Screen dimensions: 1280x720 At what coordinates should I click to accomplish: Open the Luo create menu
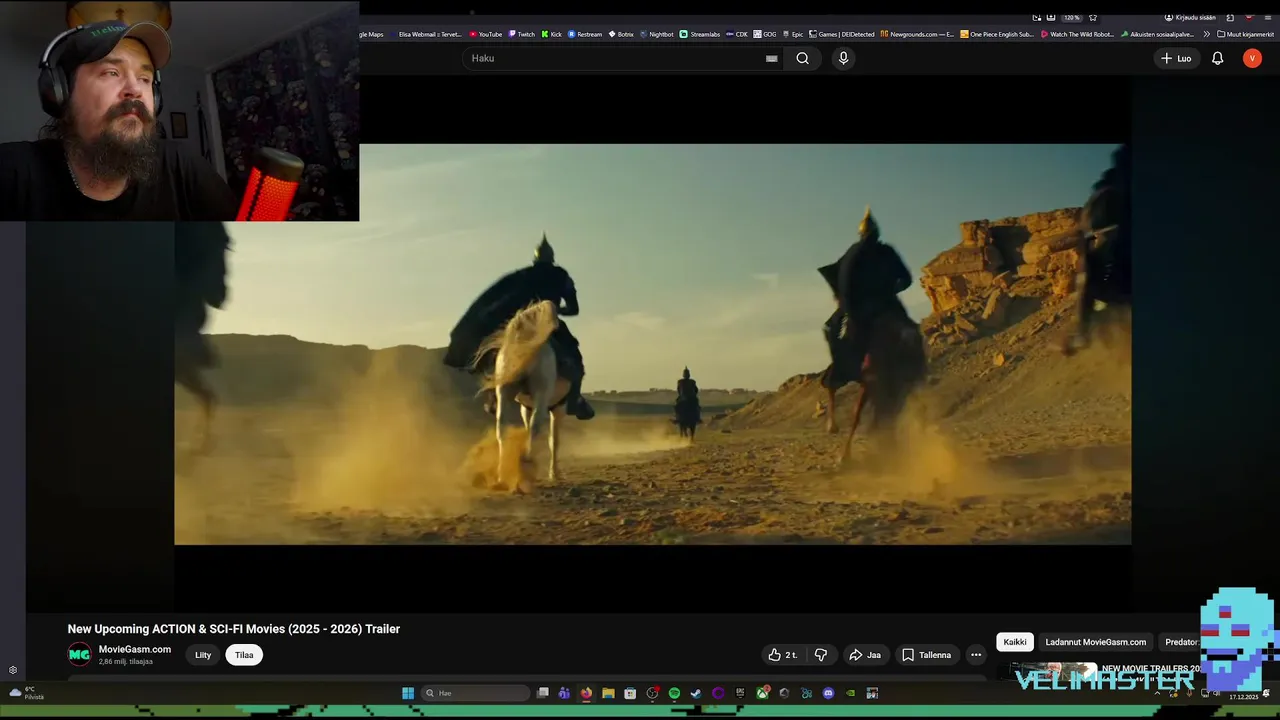[x=1176, y=58]
